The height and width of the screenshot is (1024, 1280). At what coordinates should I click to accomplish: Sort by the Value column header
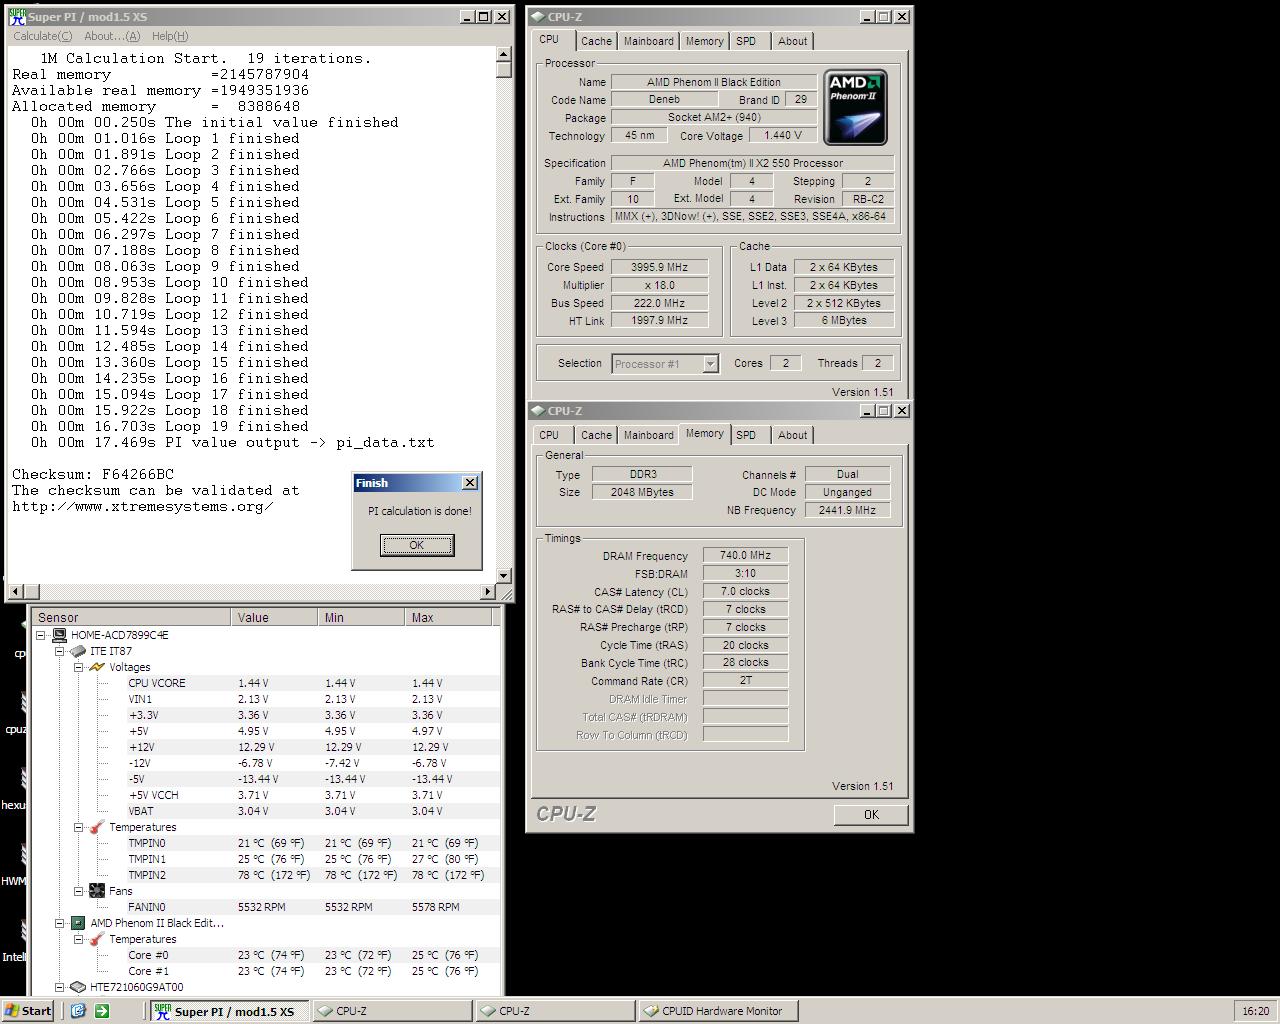[274, 617]
